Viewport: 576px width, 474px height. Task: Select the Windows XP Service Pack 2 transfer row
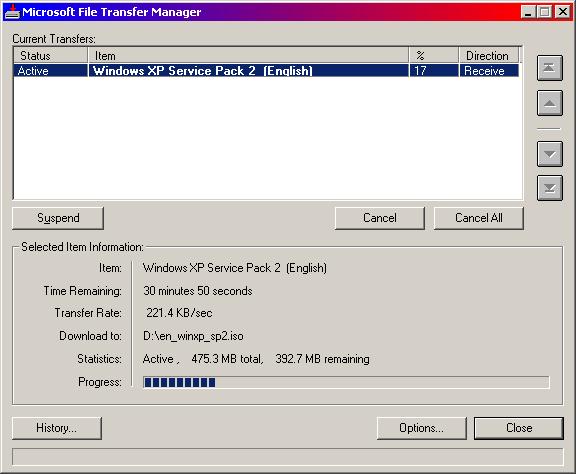[x=266, y=71]
